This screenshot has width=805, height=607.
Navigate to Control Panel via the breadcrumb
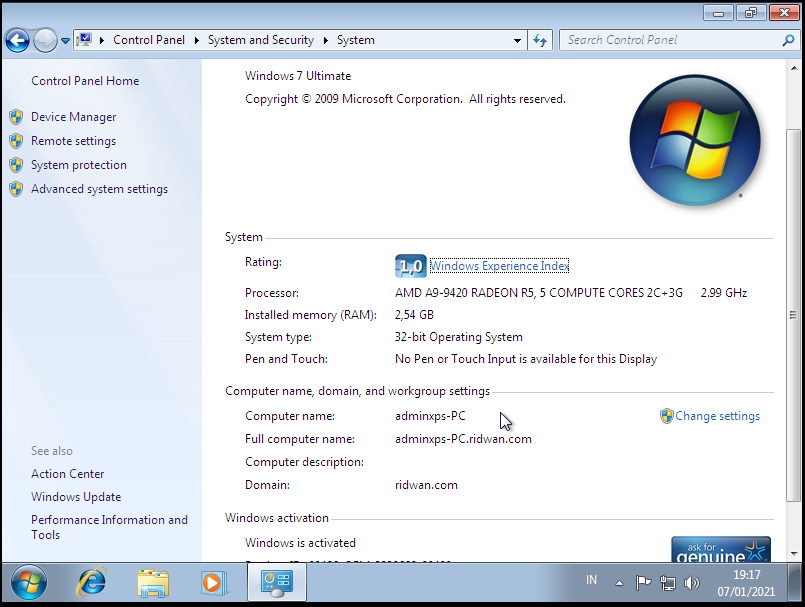point(149,40)
